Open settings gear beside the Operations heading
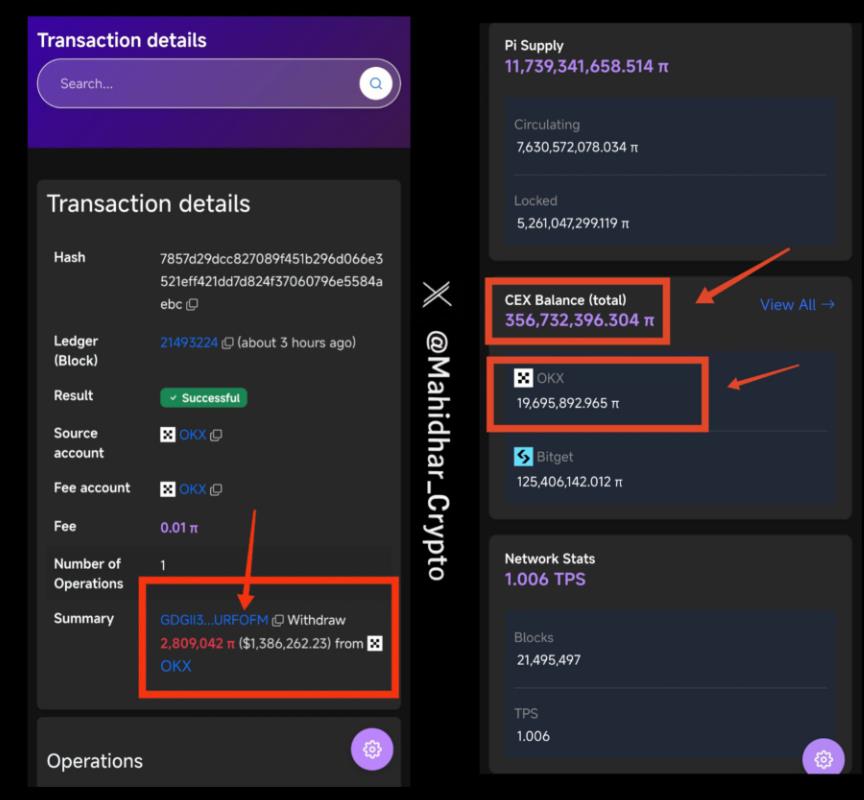Screen dimensions: 864x800 [372, 749]
